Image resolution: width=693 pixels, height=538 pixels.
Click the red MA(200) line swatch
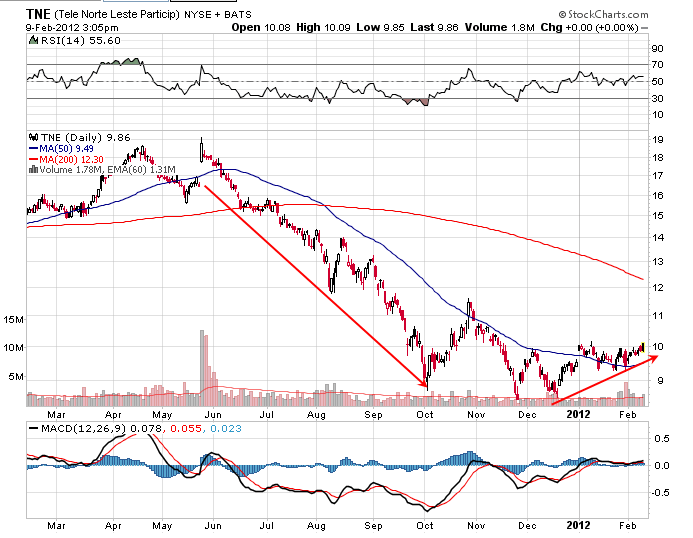[34, 159]
